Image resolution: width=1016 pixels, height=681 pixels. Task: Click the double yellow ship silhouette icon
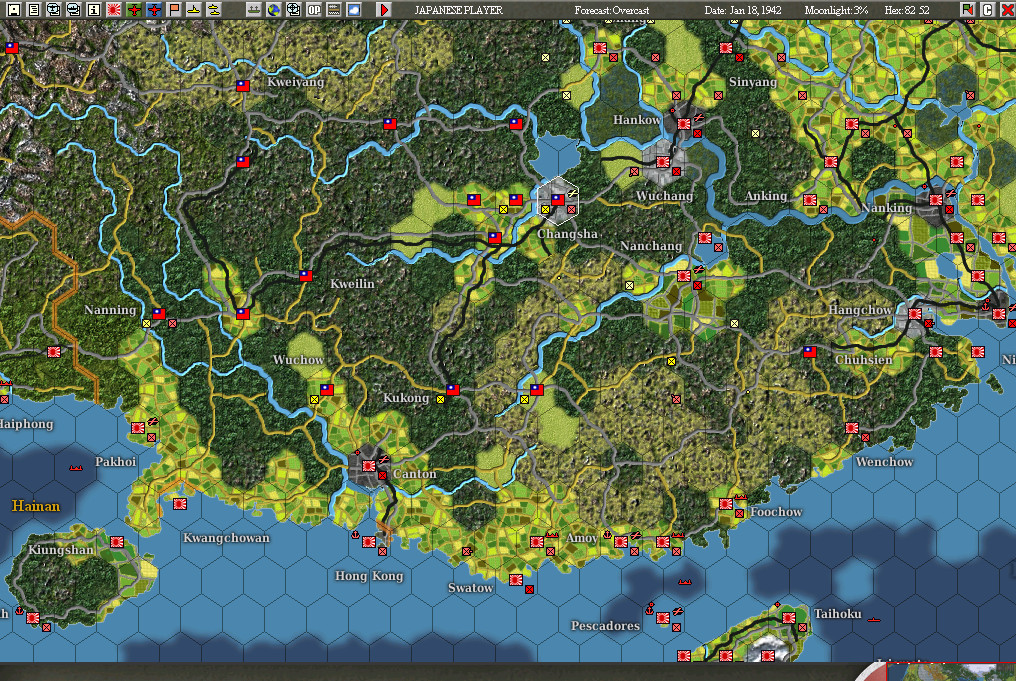click(x=213, y=10)
